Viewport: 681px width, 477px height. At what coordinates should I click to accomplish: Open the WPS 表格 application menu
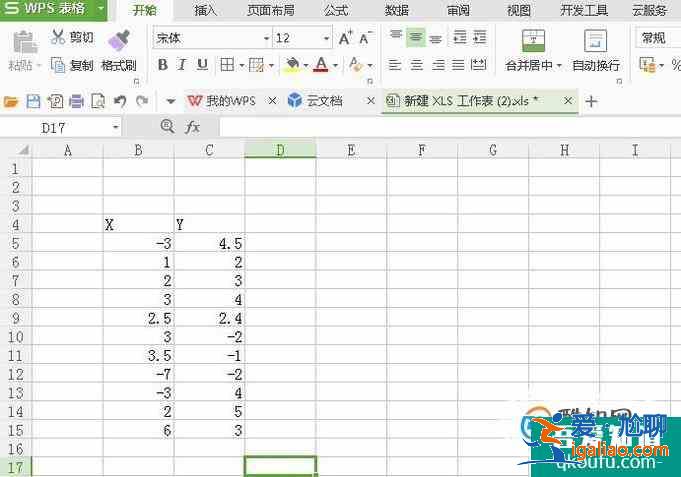pos(53,9)
